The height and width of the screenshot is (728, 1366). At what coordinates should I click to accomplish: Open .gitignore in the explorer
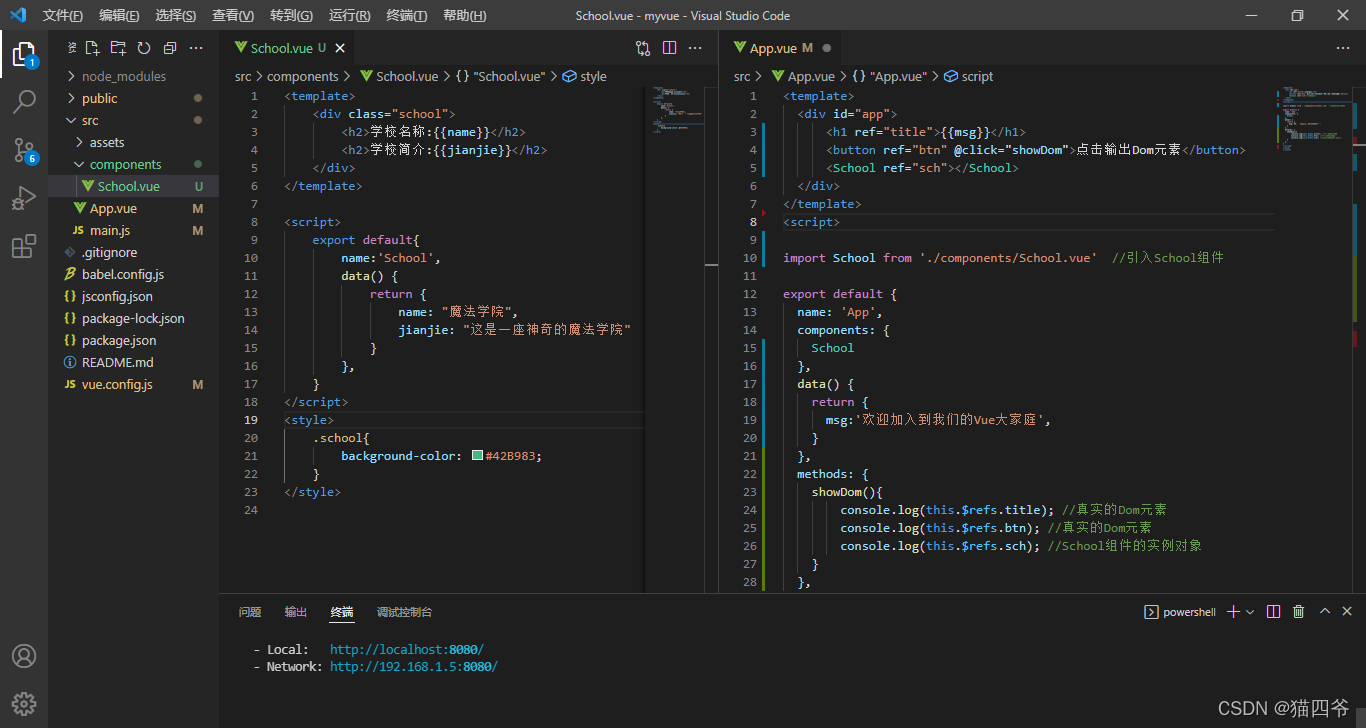click(133, 252)
